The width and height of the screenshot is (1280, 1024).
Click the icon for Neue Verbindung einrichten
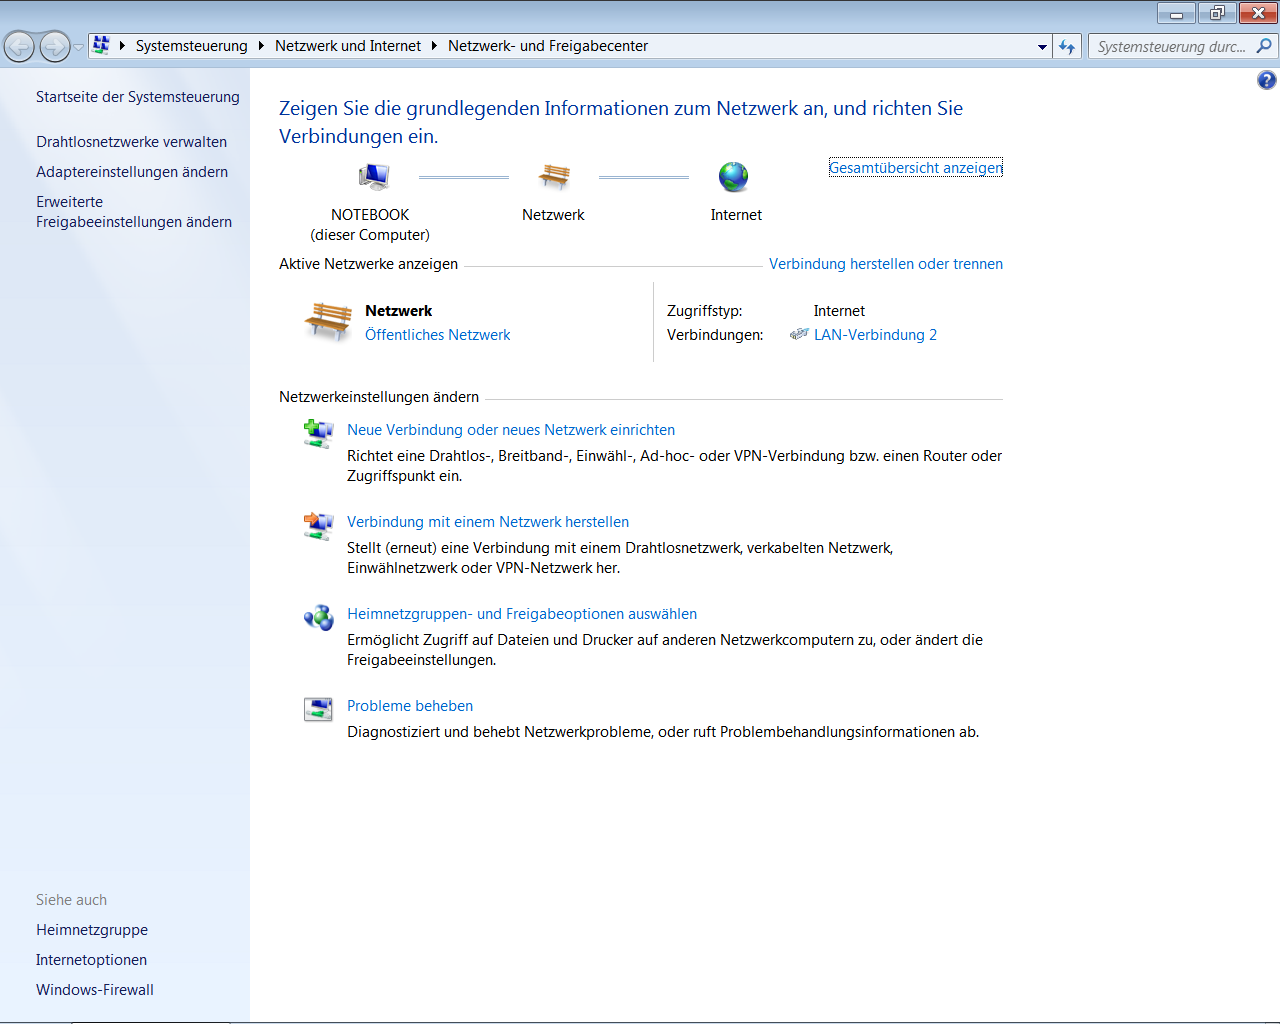(318, 433)
